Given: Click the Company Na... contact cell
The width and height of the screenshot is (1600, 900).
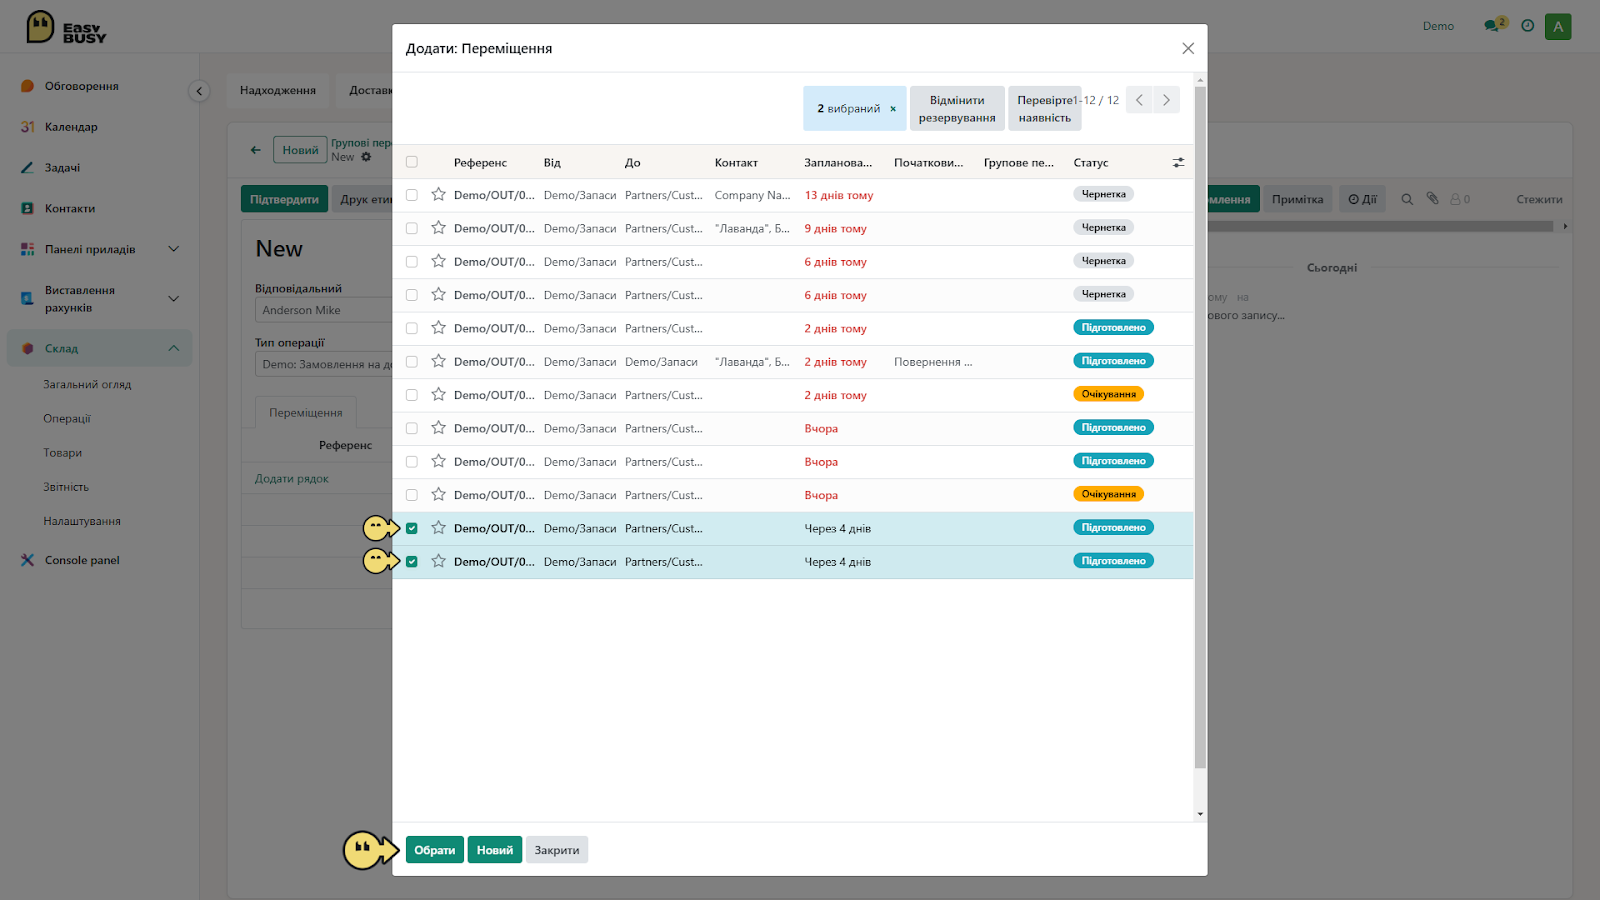Looking at the screenshot, I should 752,195.
